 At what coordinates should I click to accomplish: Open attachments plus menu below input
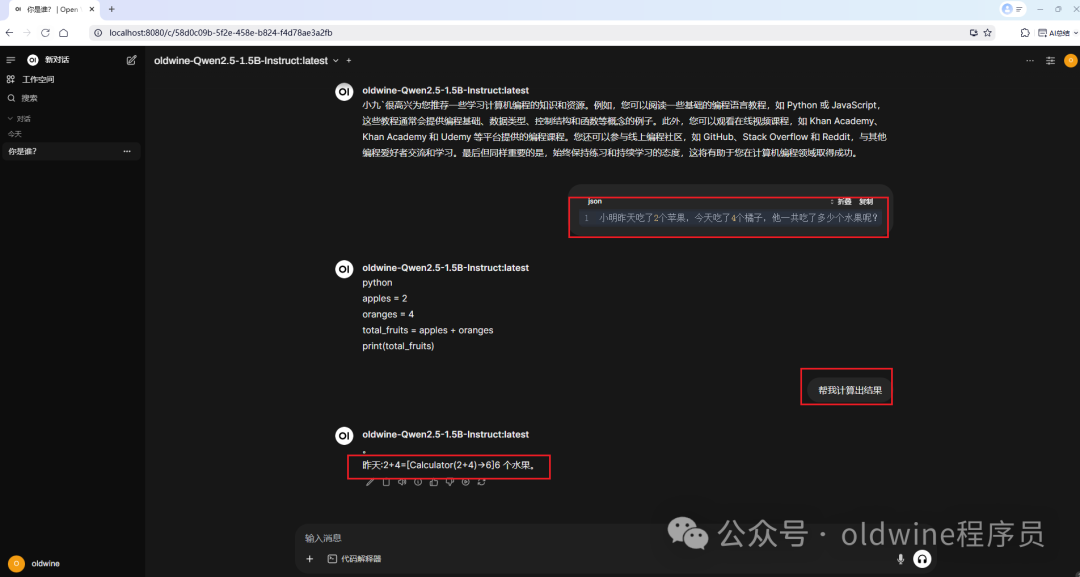pyautogui.click(x=310, y=559)
